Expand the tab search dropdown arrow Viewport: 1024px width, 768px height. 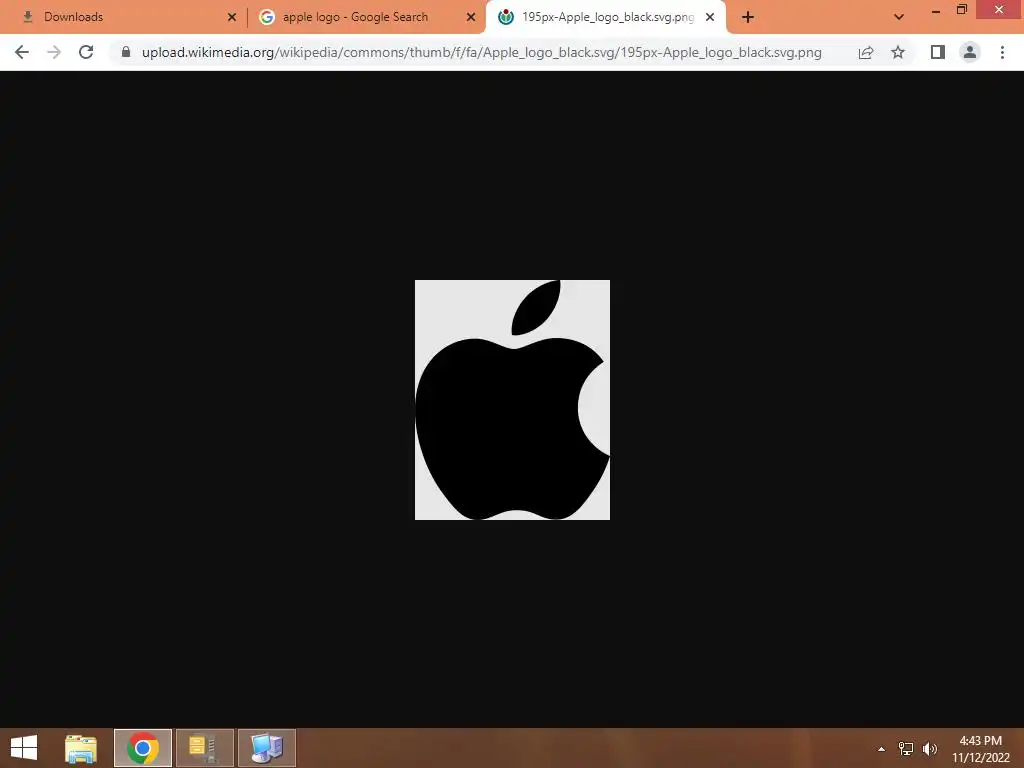899,18
